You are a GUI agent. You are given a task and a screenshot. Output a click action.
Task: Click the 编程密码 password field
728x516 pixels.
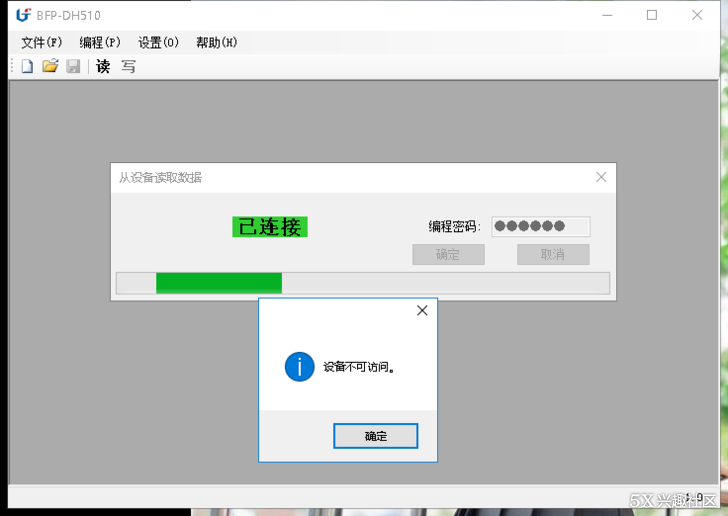(x=540, y=227)
